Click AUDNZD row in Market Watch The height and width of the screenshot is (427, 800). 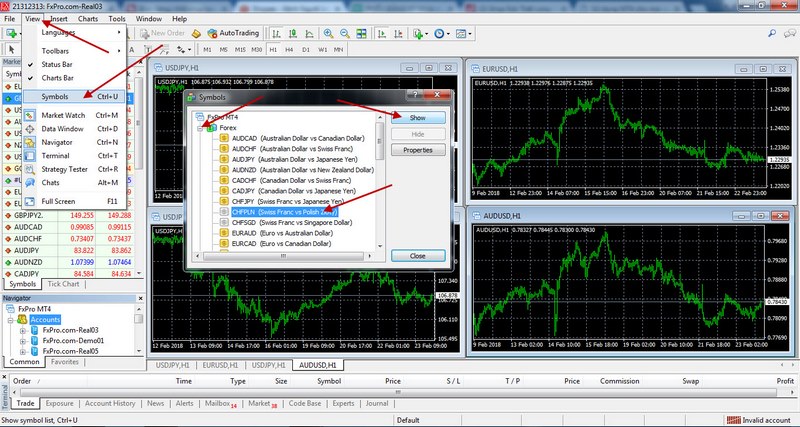click(69, 262)
